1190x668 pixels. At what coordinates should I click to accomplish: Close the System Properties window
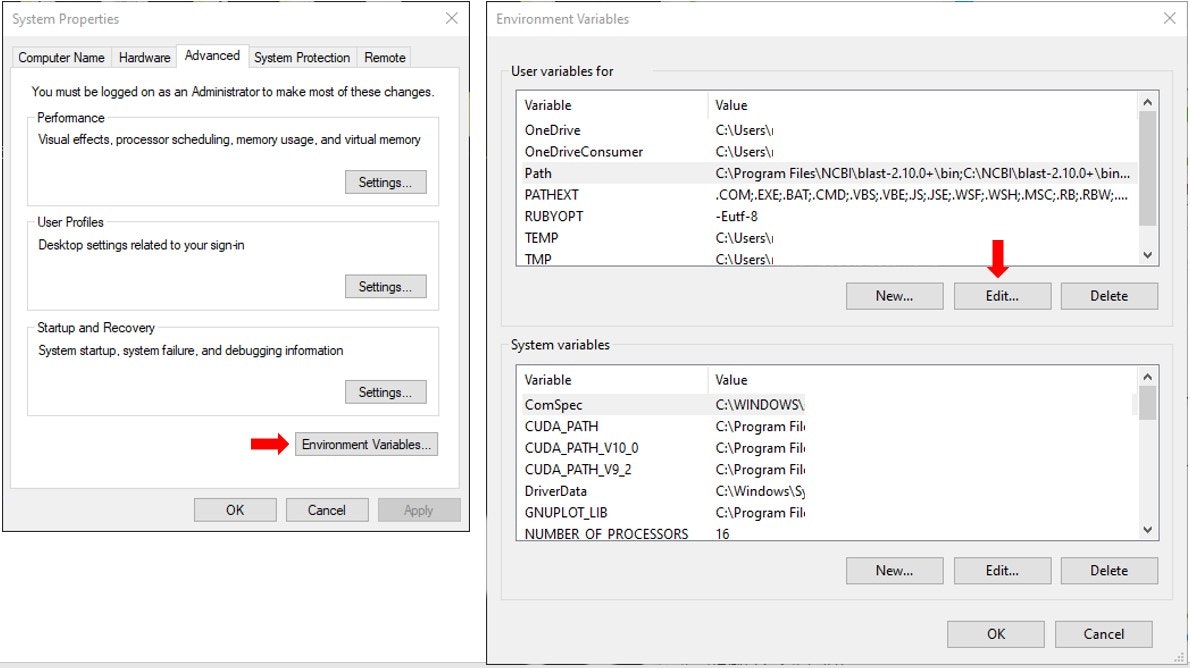[x=452, y=18]
